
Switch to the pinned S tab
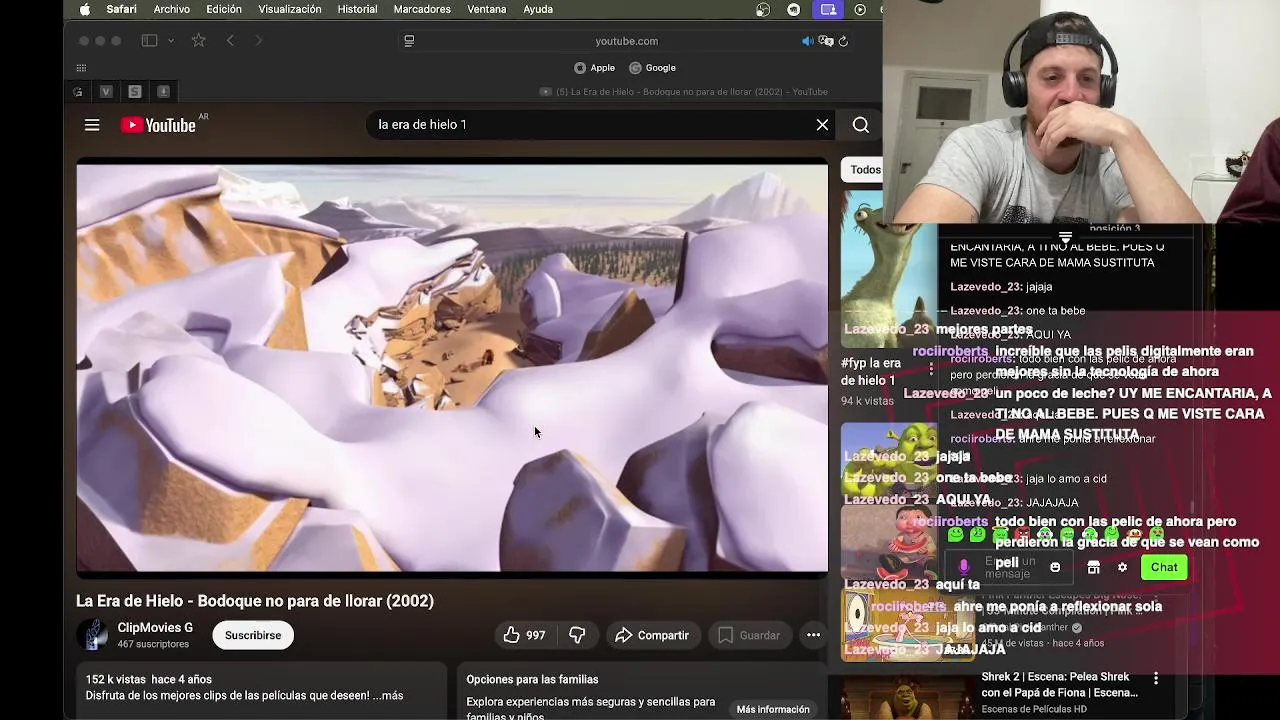pyautogui.click(x=135, y=92)
